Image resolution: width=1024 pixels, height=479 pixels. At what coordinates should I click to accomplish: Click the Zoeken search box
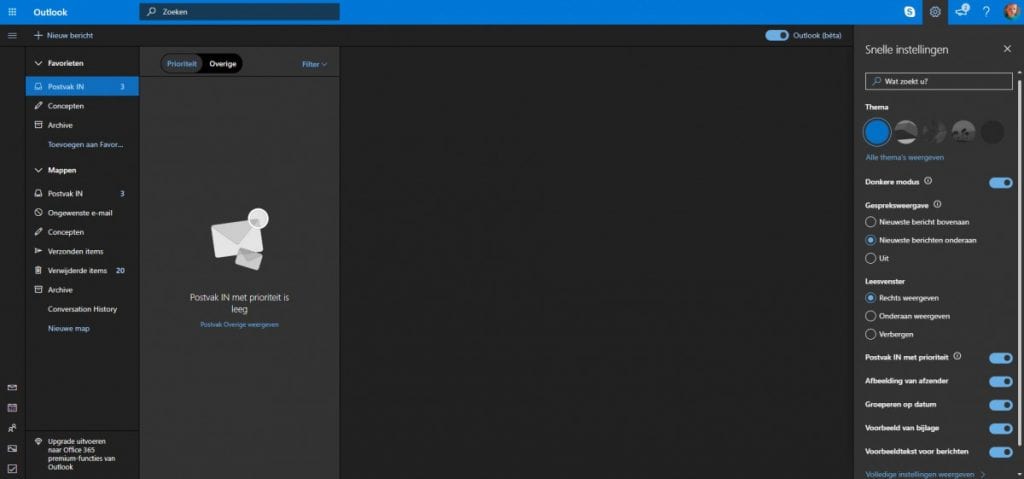click(x=239, y=12)
